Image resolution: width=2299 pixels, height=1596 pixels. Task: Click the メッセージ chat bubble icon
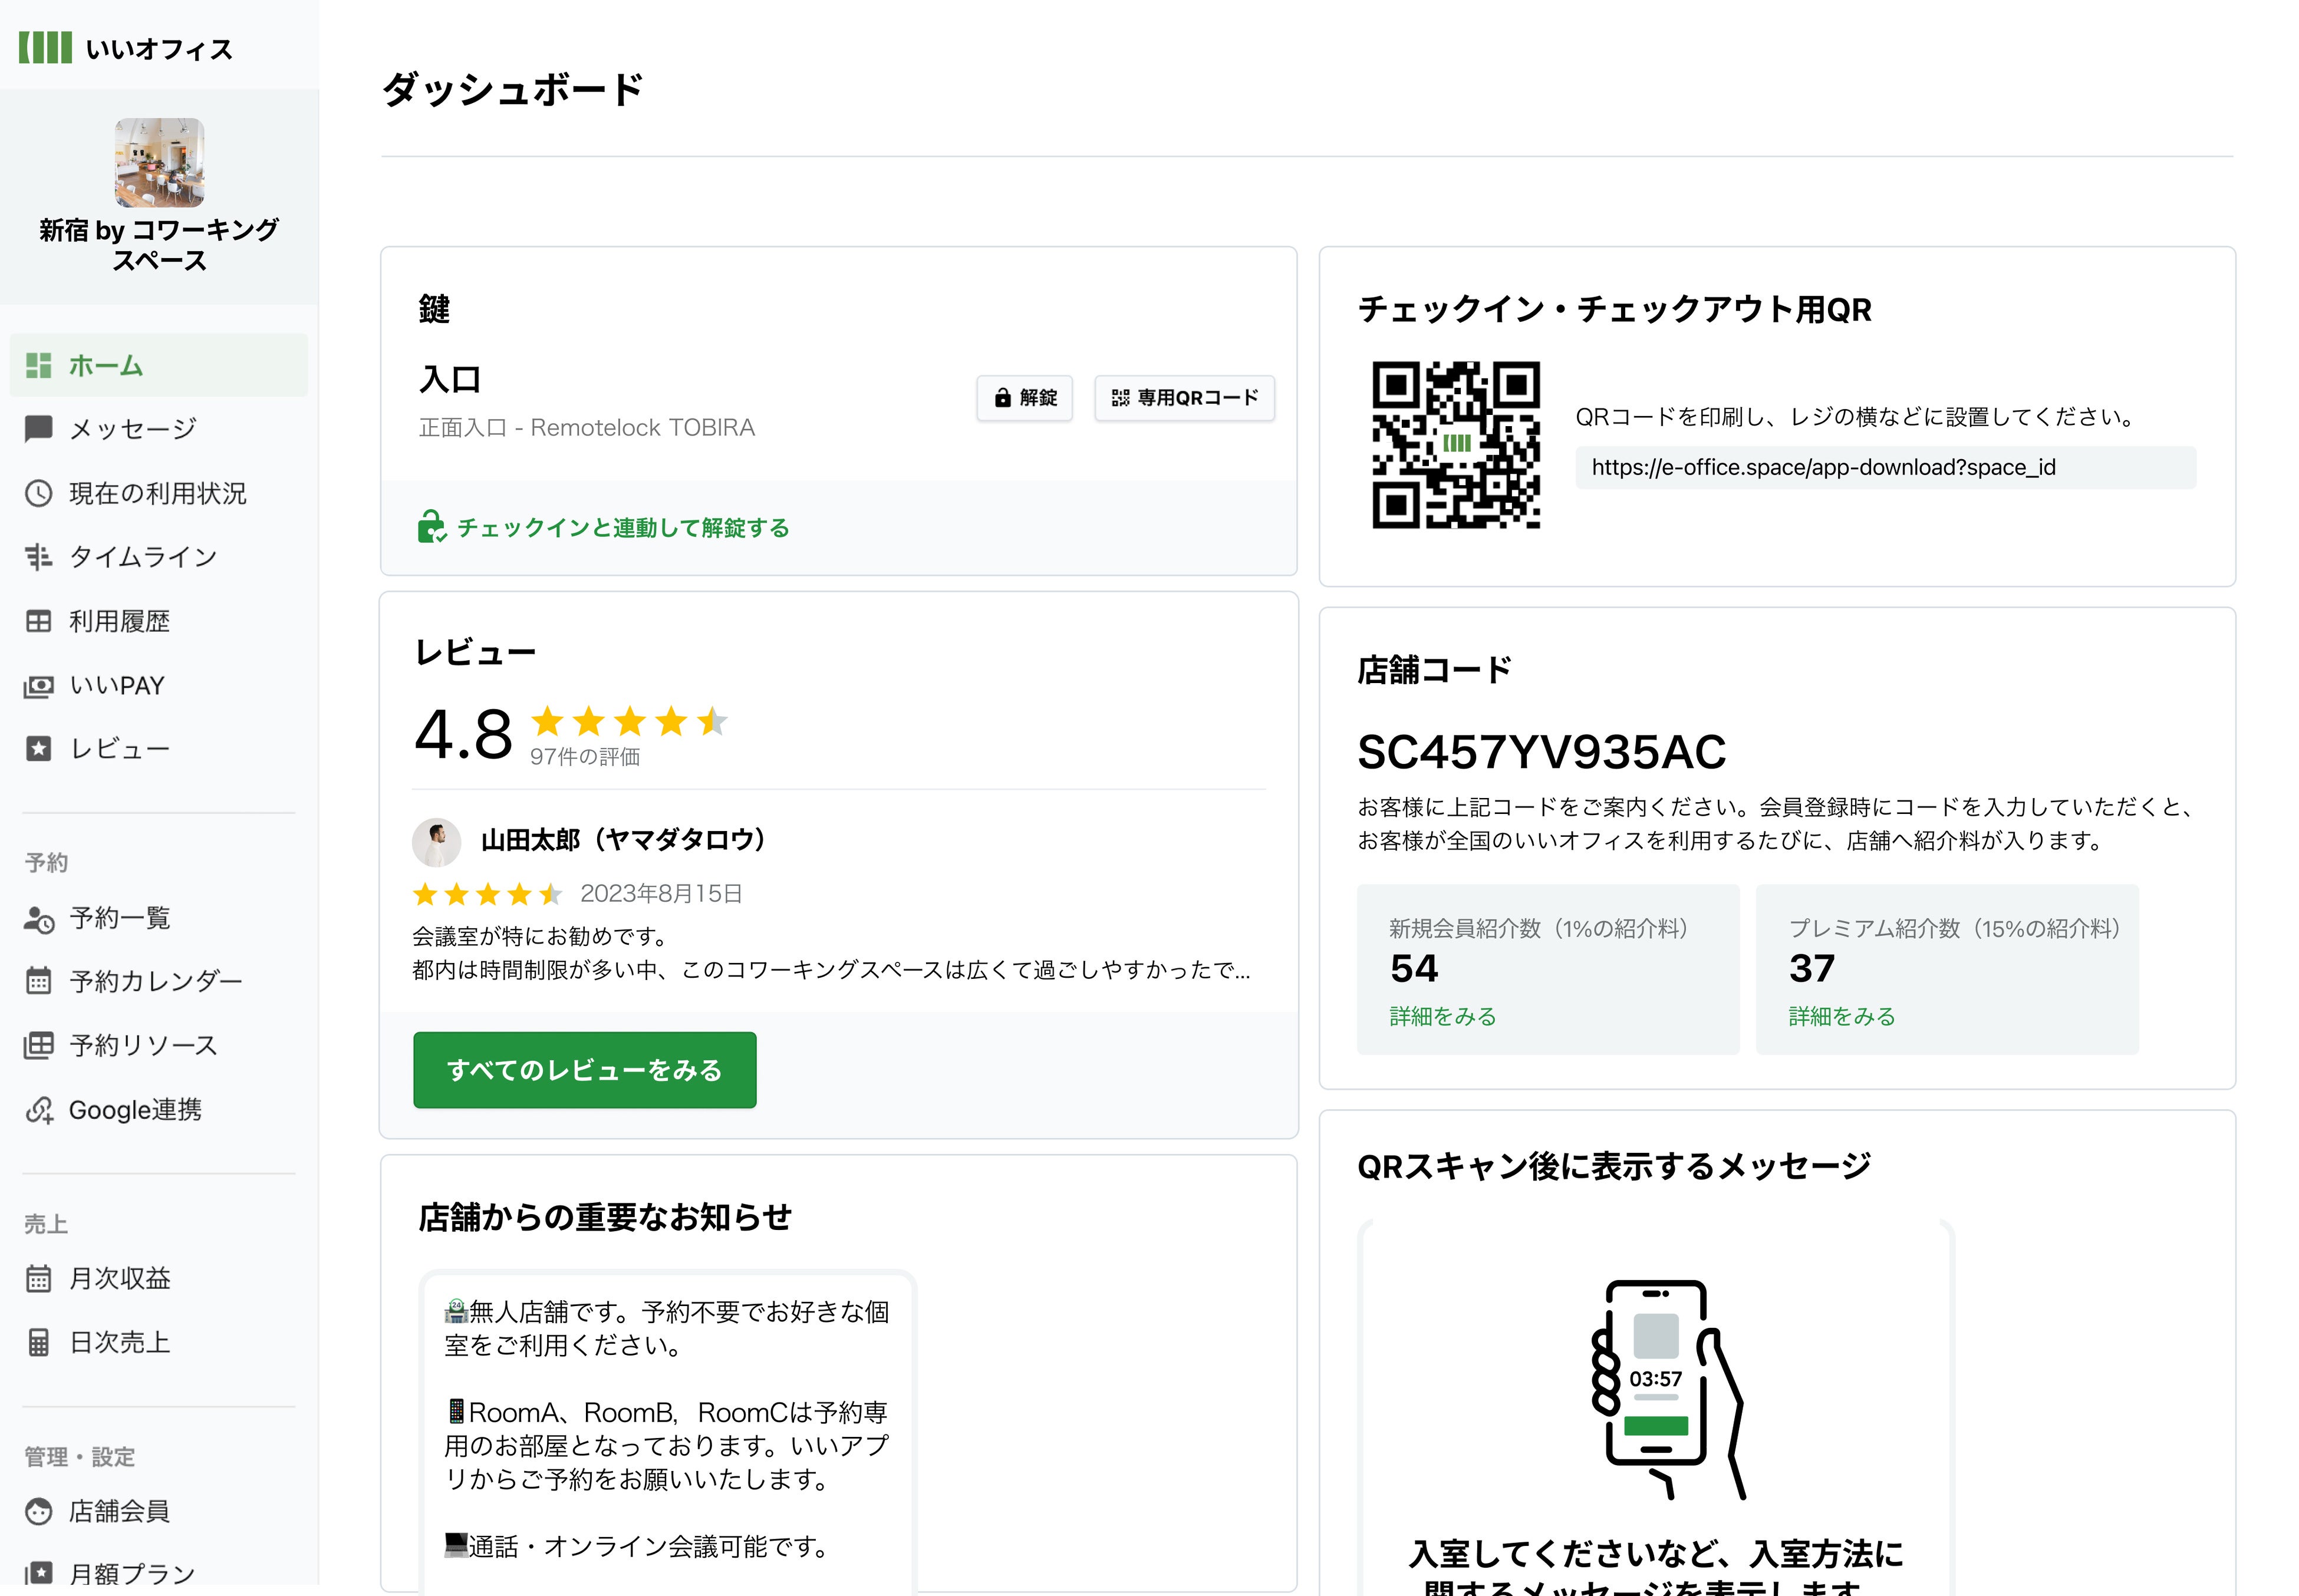38,429
